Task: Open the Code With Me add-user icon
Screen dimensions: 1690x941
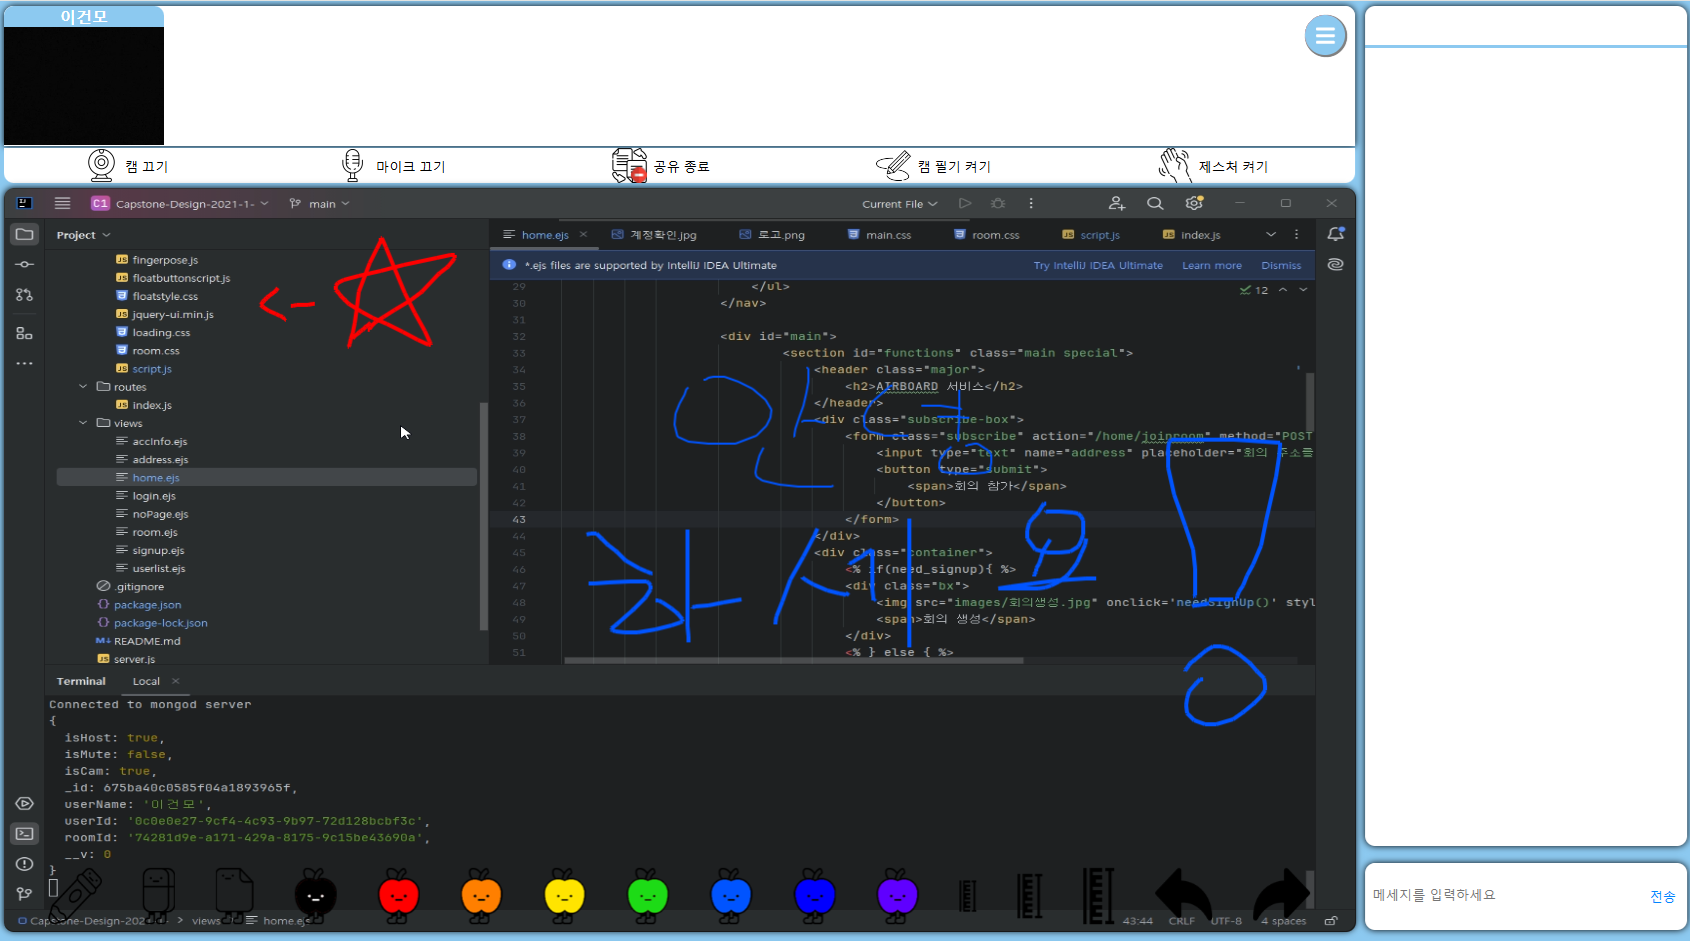Action: pos(1117,203)
